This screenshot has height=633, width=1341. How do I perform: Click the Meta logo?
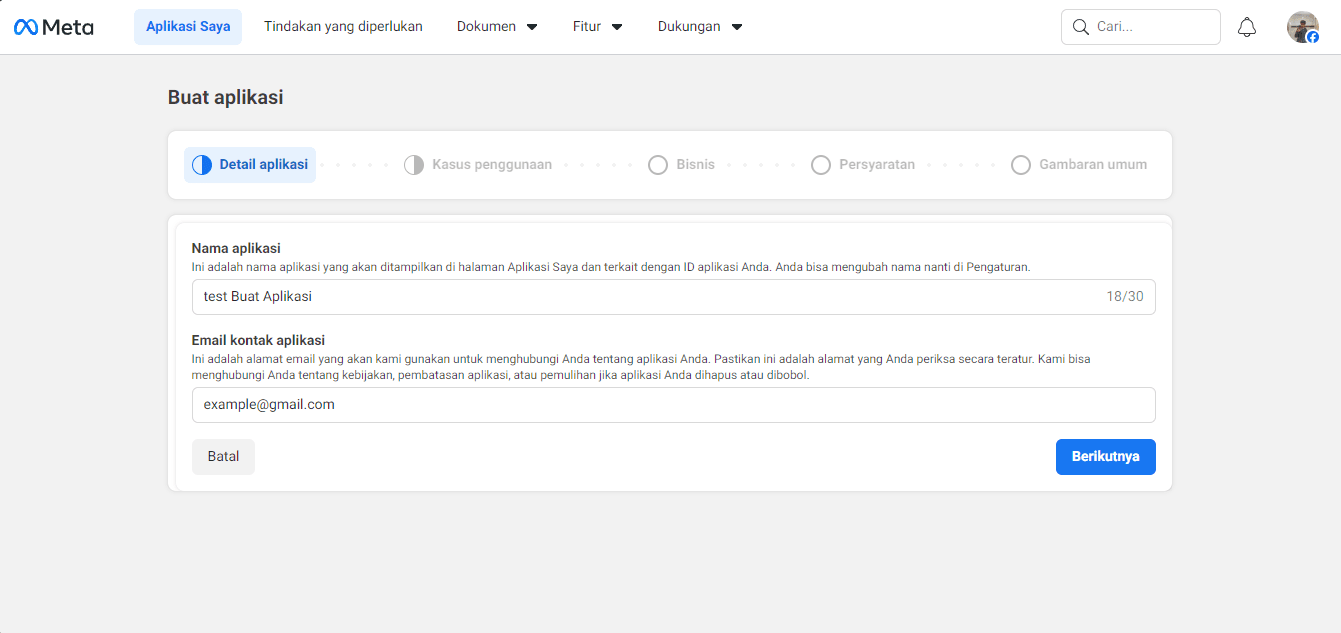[53, 27]
